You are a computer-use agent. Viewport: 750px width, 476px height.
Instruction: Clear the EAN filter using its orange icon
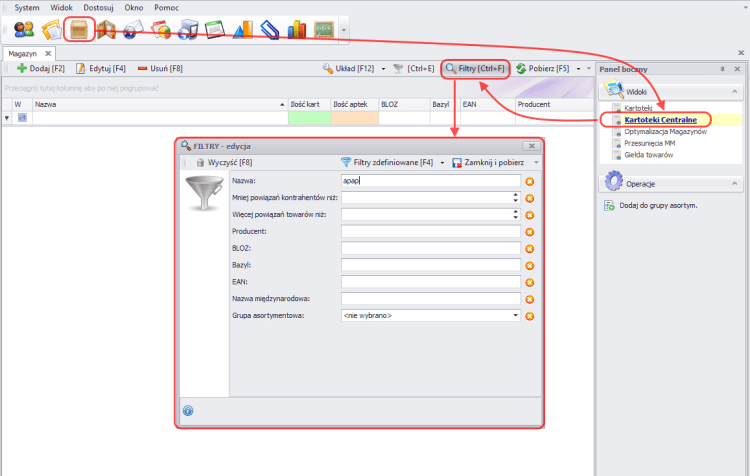(530, 282)
